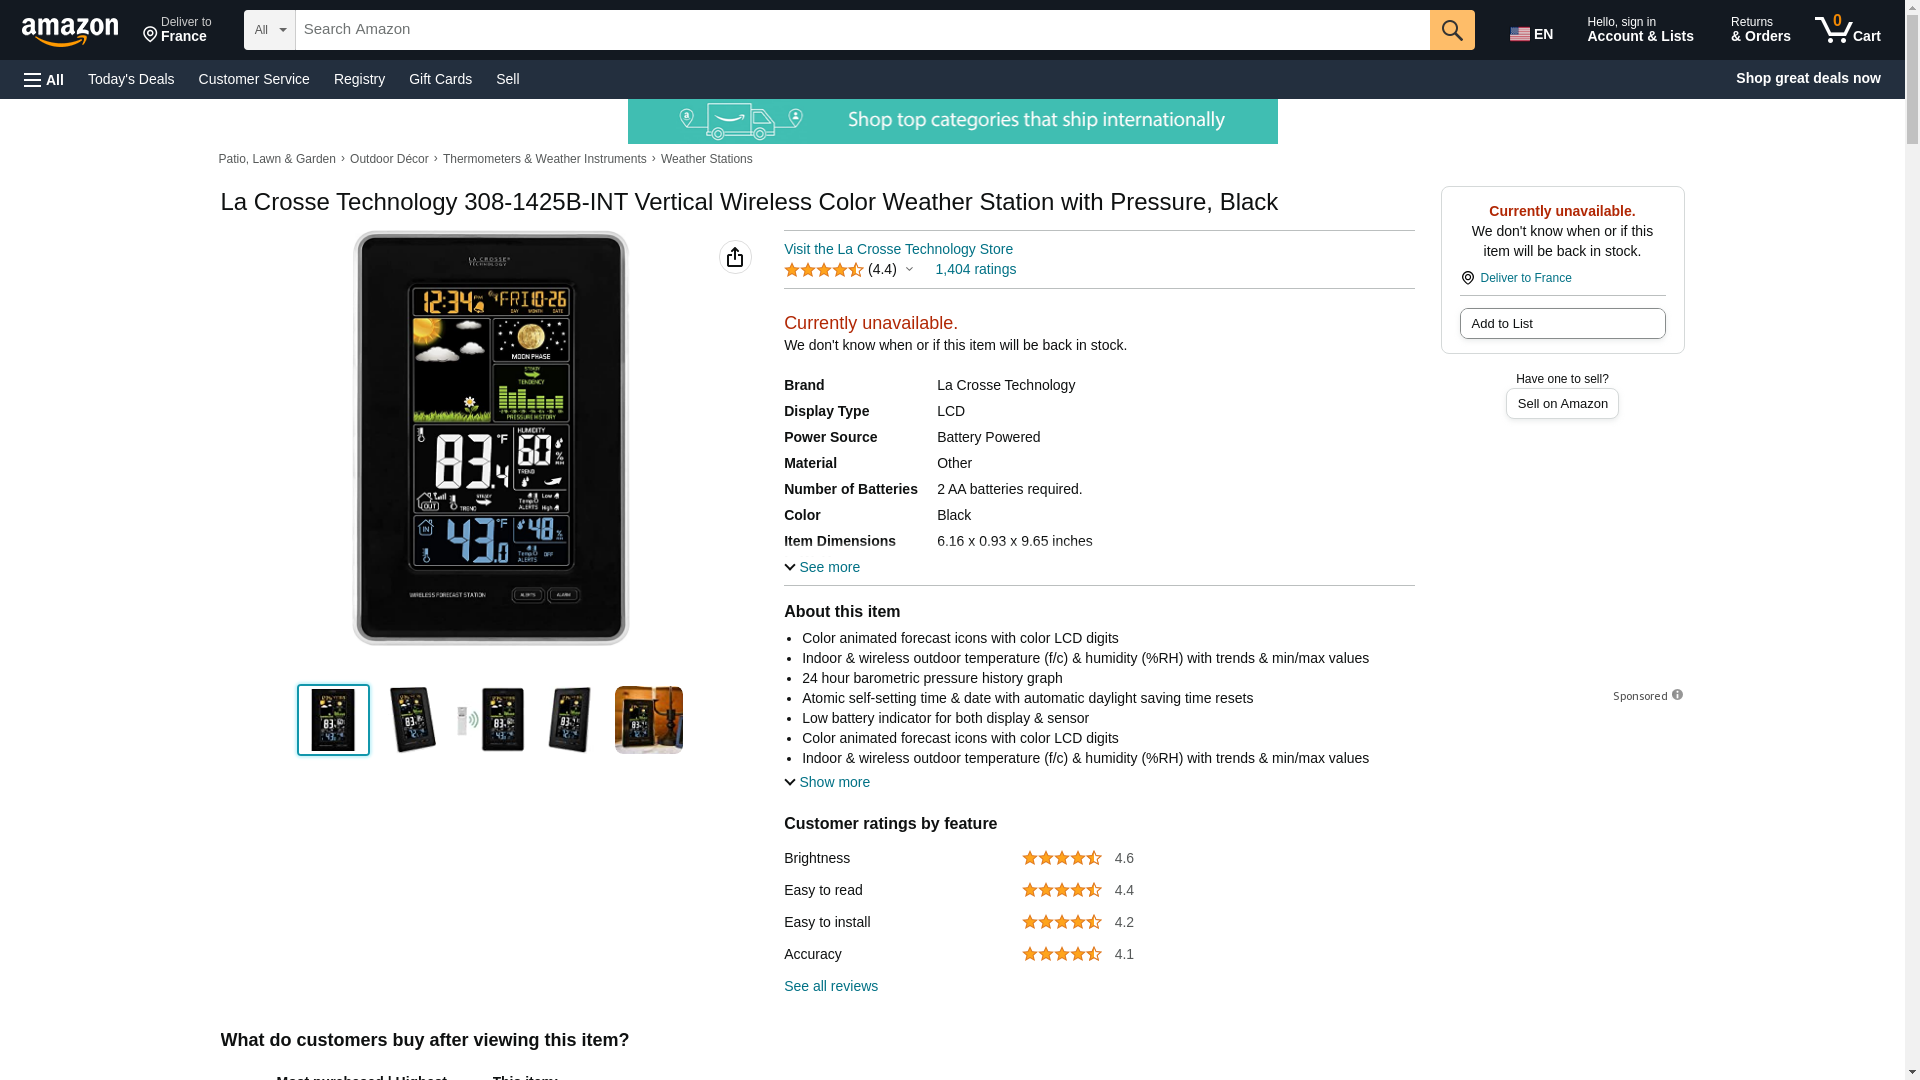The width and height of the screenshot is (1920, 1080).
Task: Expand Show more about this item
Action: click(827, 782)
